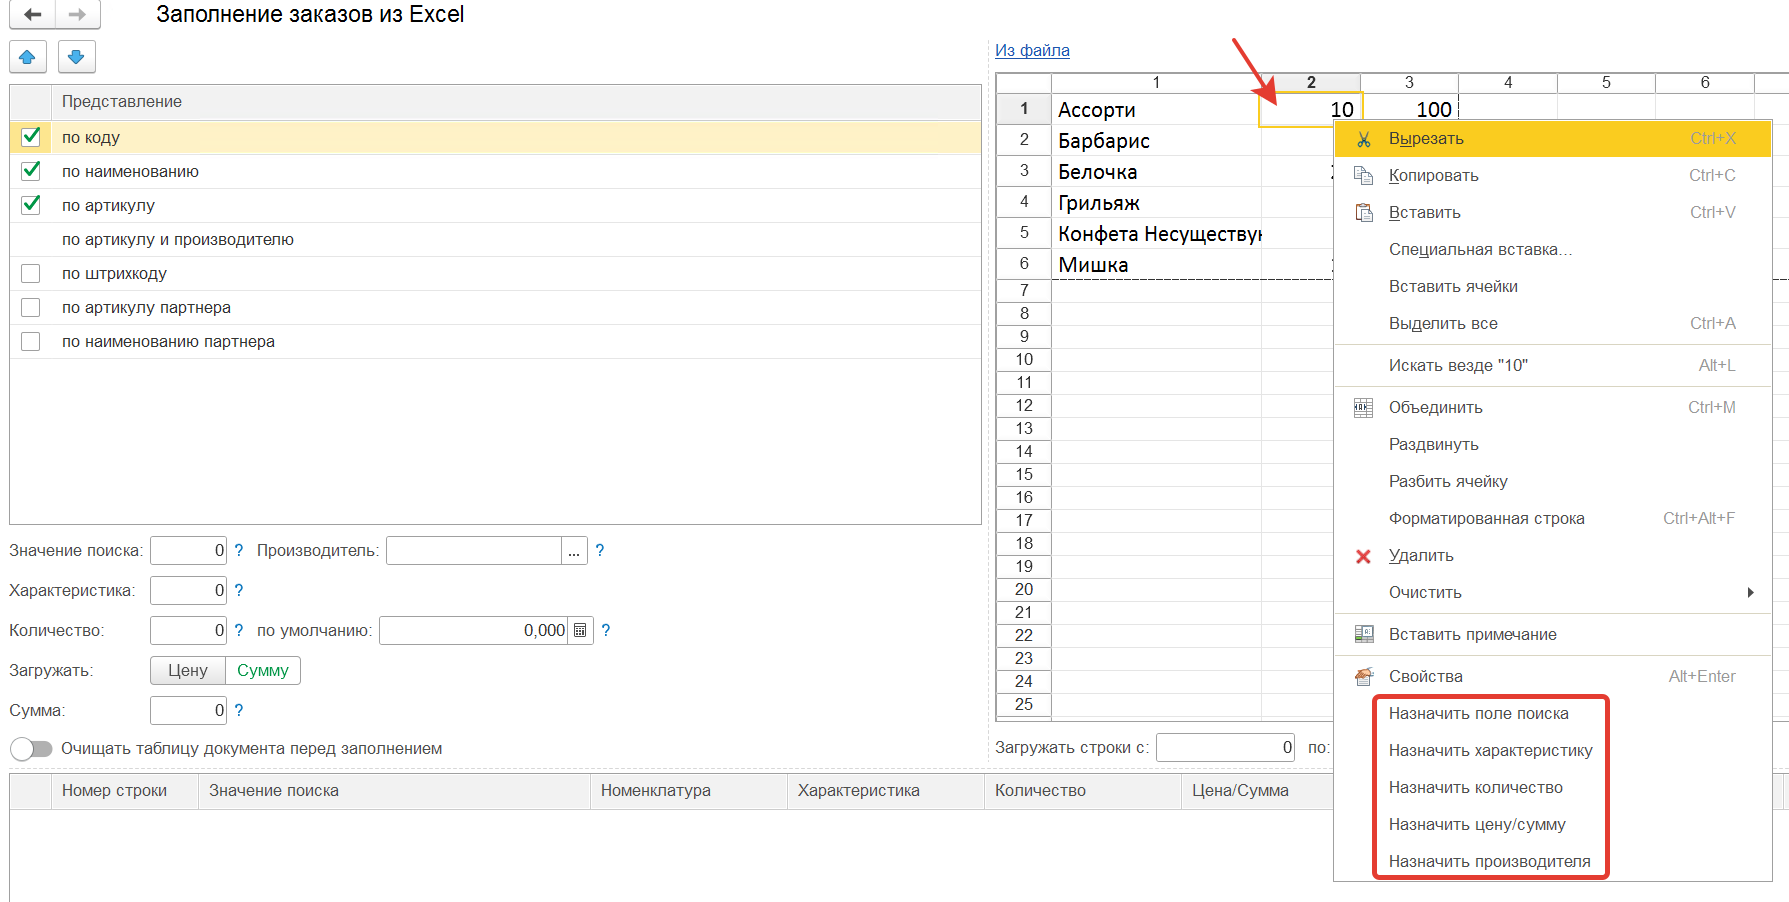Select spreadsheet column header 3

click(1409, 82)
